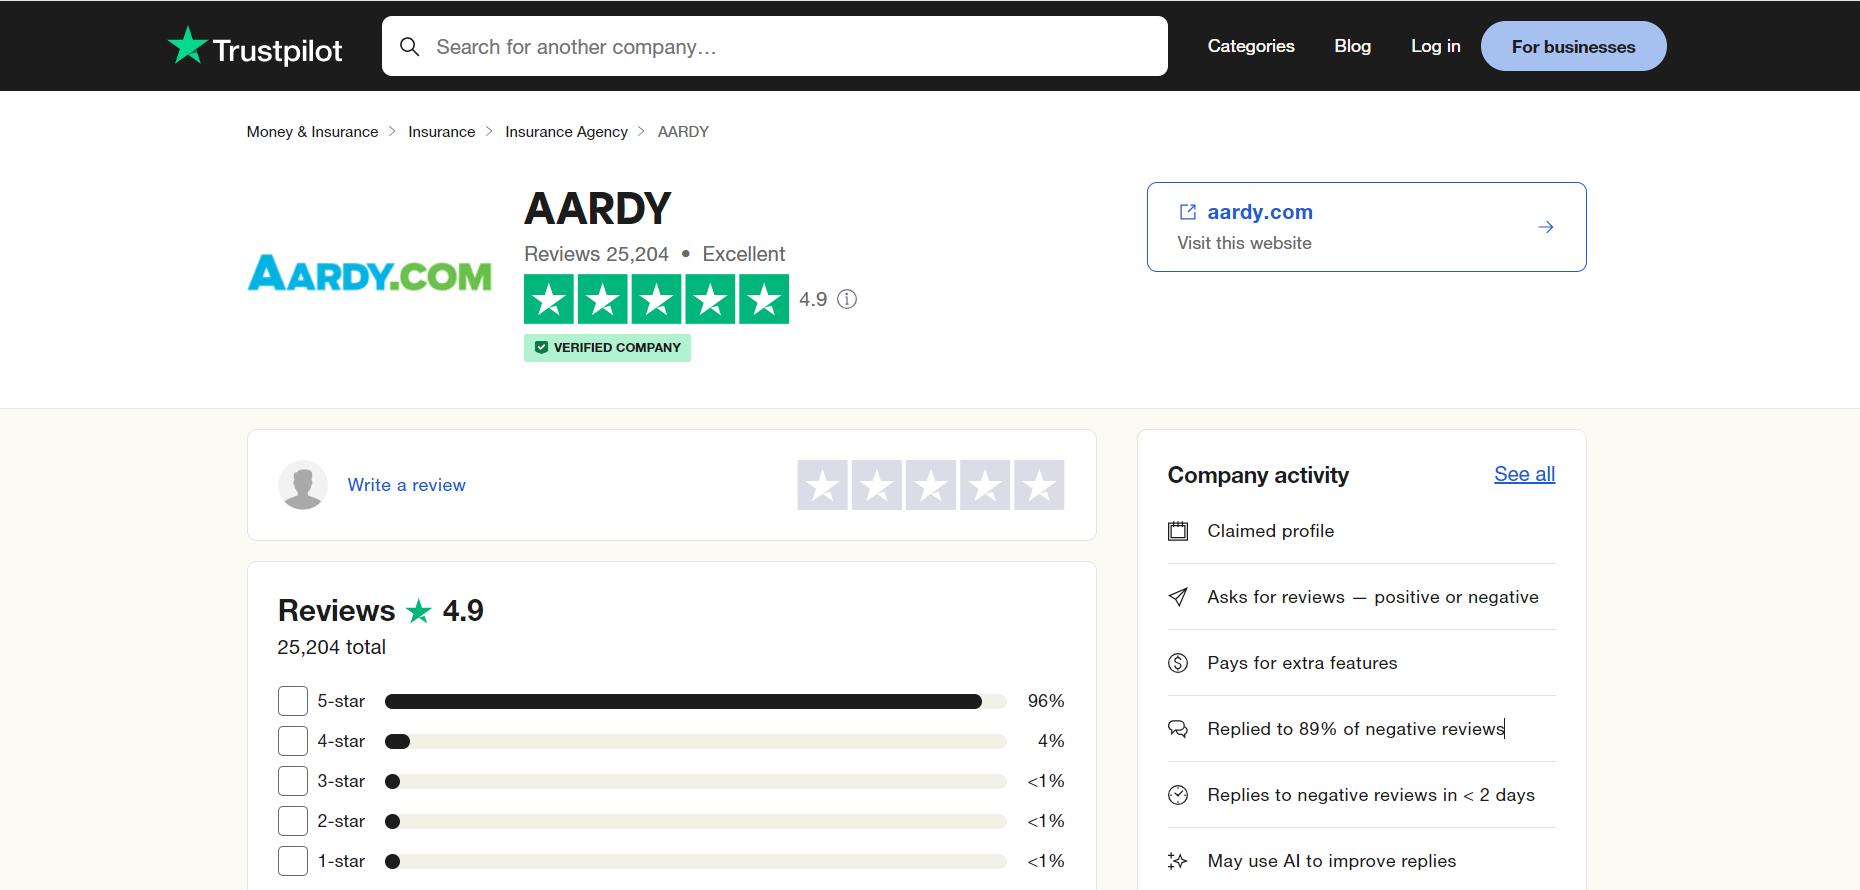The image size is (1860, 890).
Task: Open the TrustScore info icon
Action: click(847, 299)
